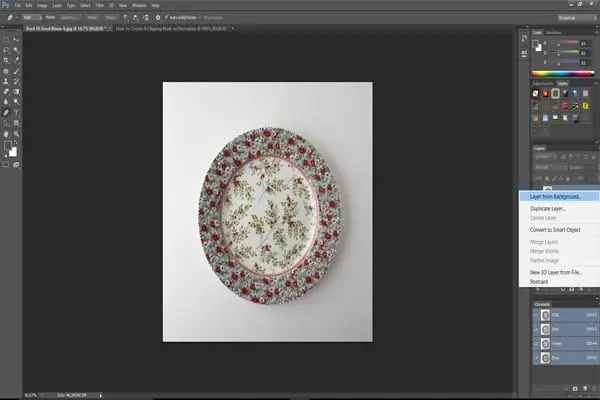Select the Move tool
This screenshot has width=600, height=400.
[16, 40]
